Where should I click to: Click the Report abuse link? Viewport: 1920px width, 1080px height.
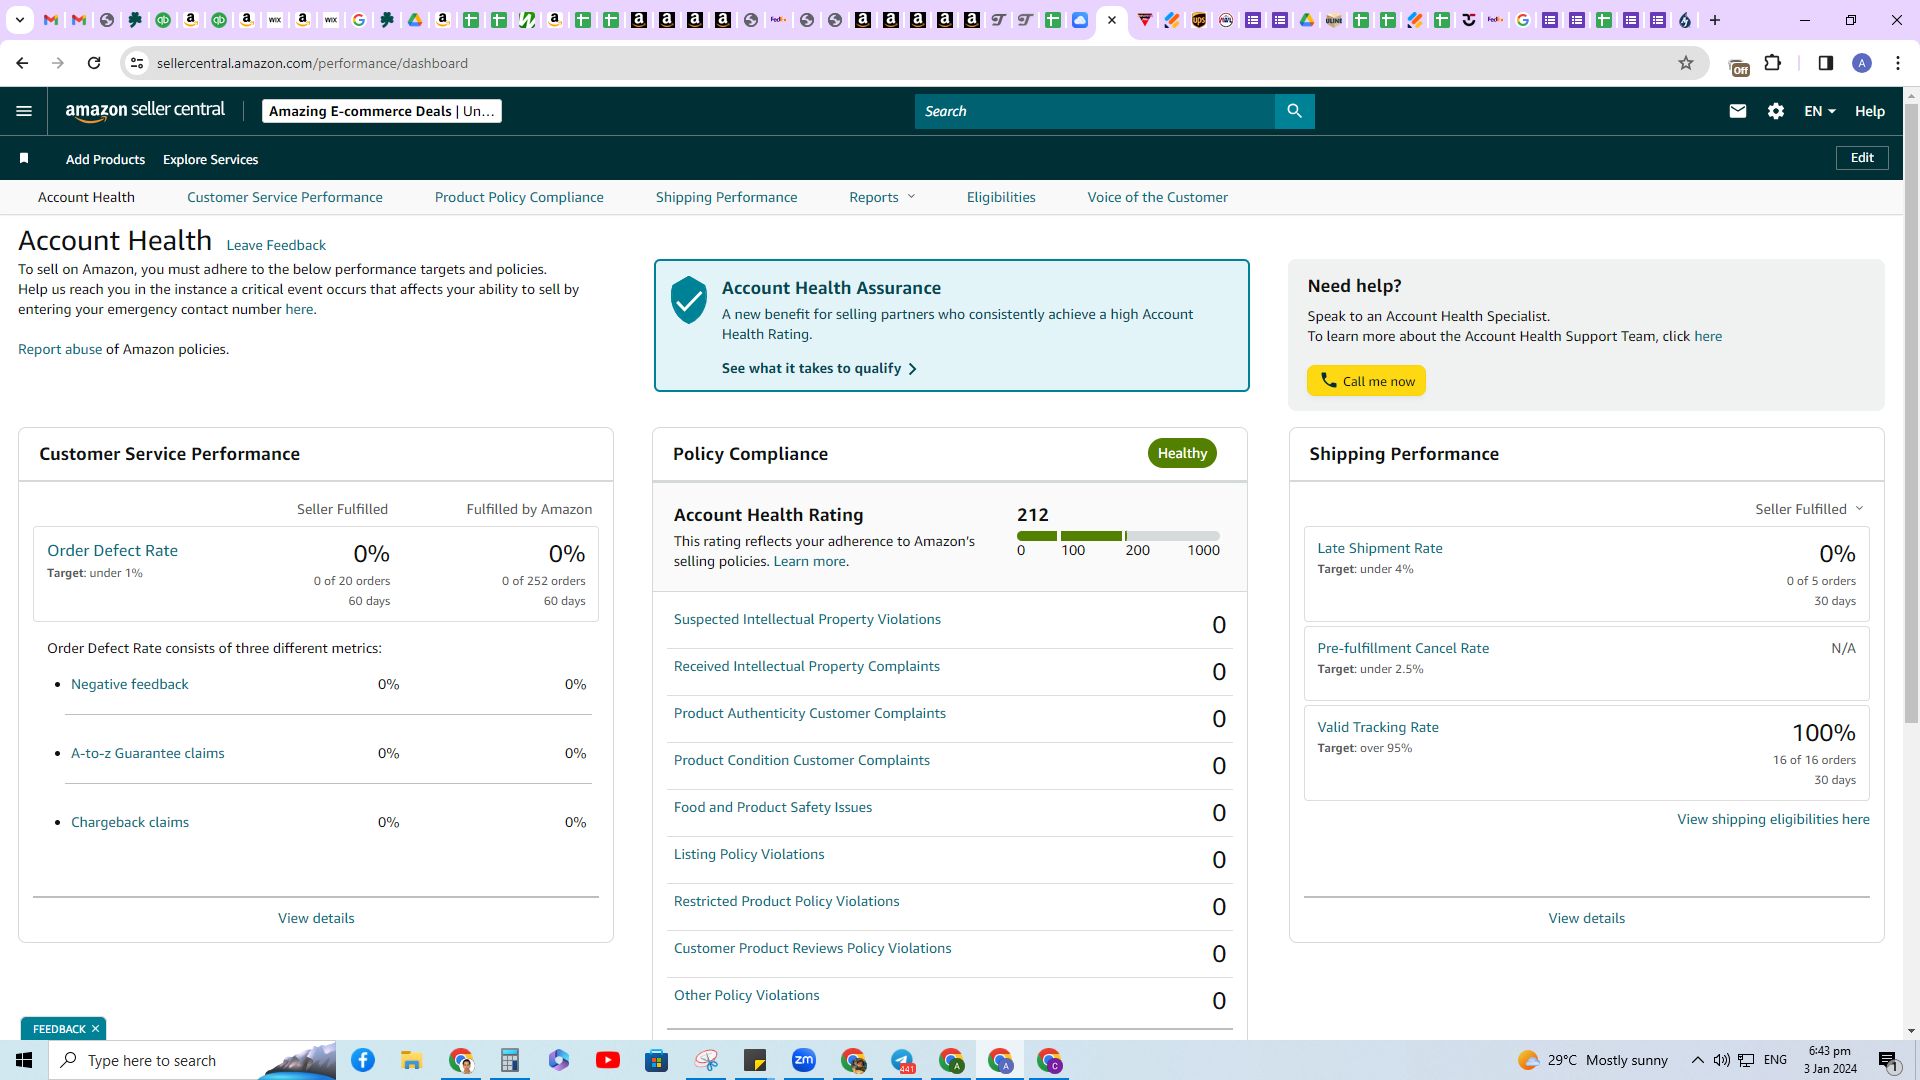click(60, 349)
